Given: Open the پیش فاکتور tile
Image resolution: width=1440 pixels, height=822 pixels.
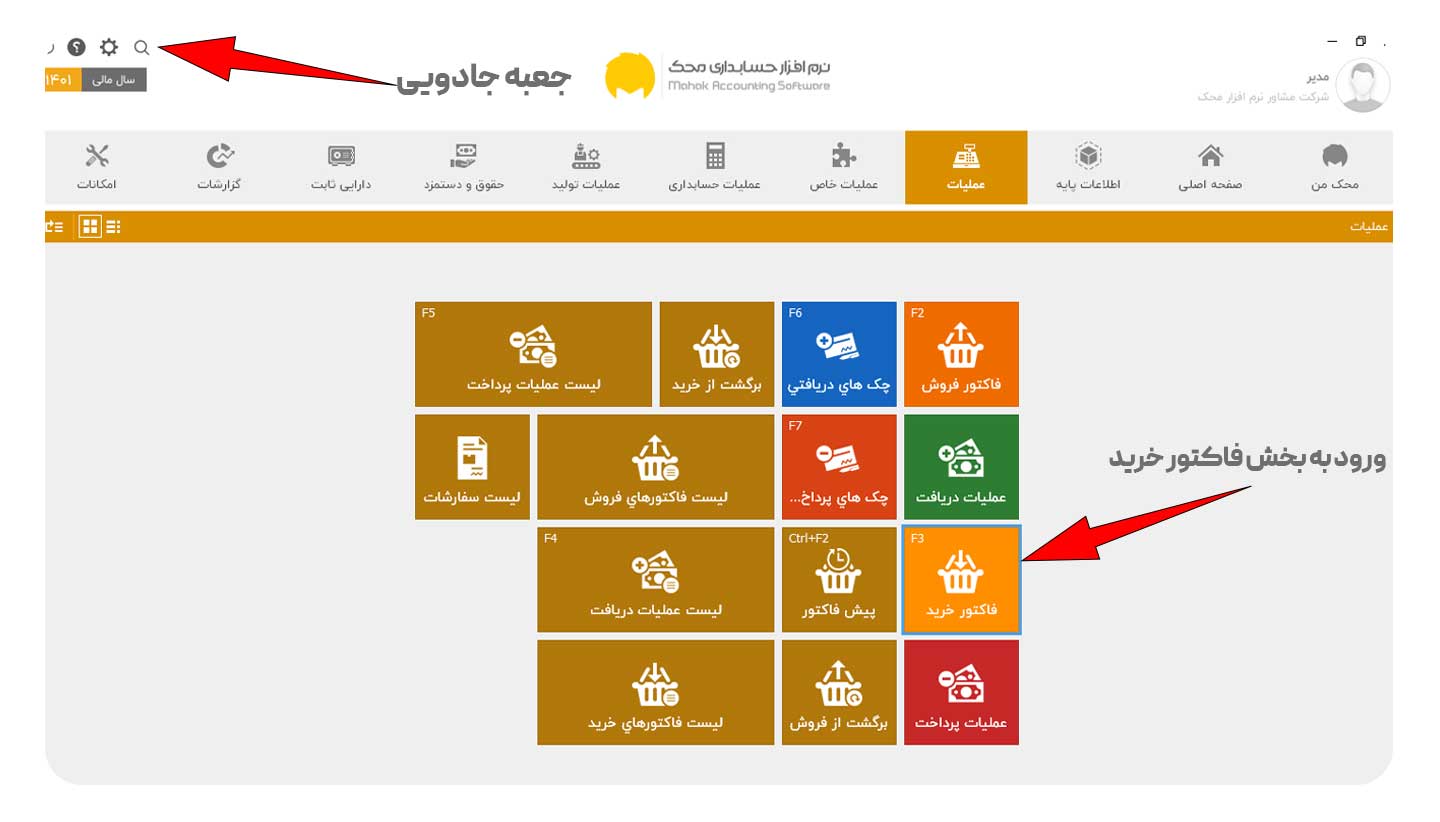Looking at the screenshot, I should click(839, 580).
